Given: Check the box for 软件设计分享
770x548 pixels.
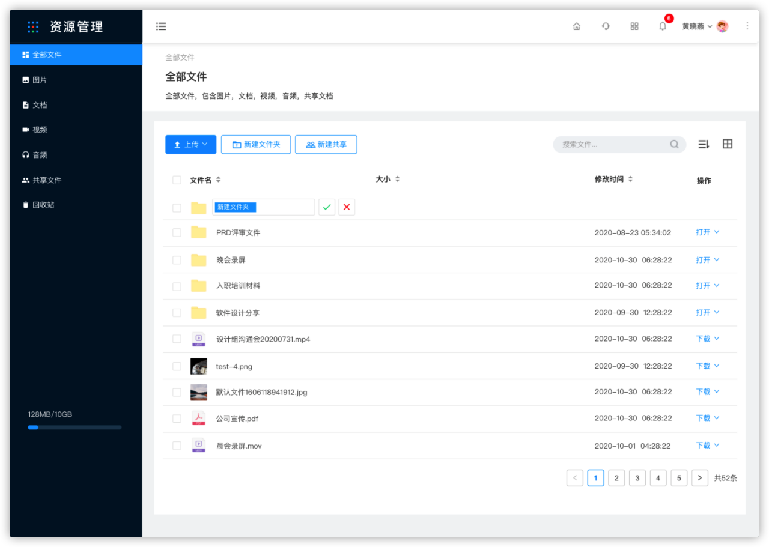Looking at the screenshot, I should pos(176,313).
